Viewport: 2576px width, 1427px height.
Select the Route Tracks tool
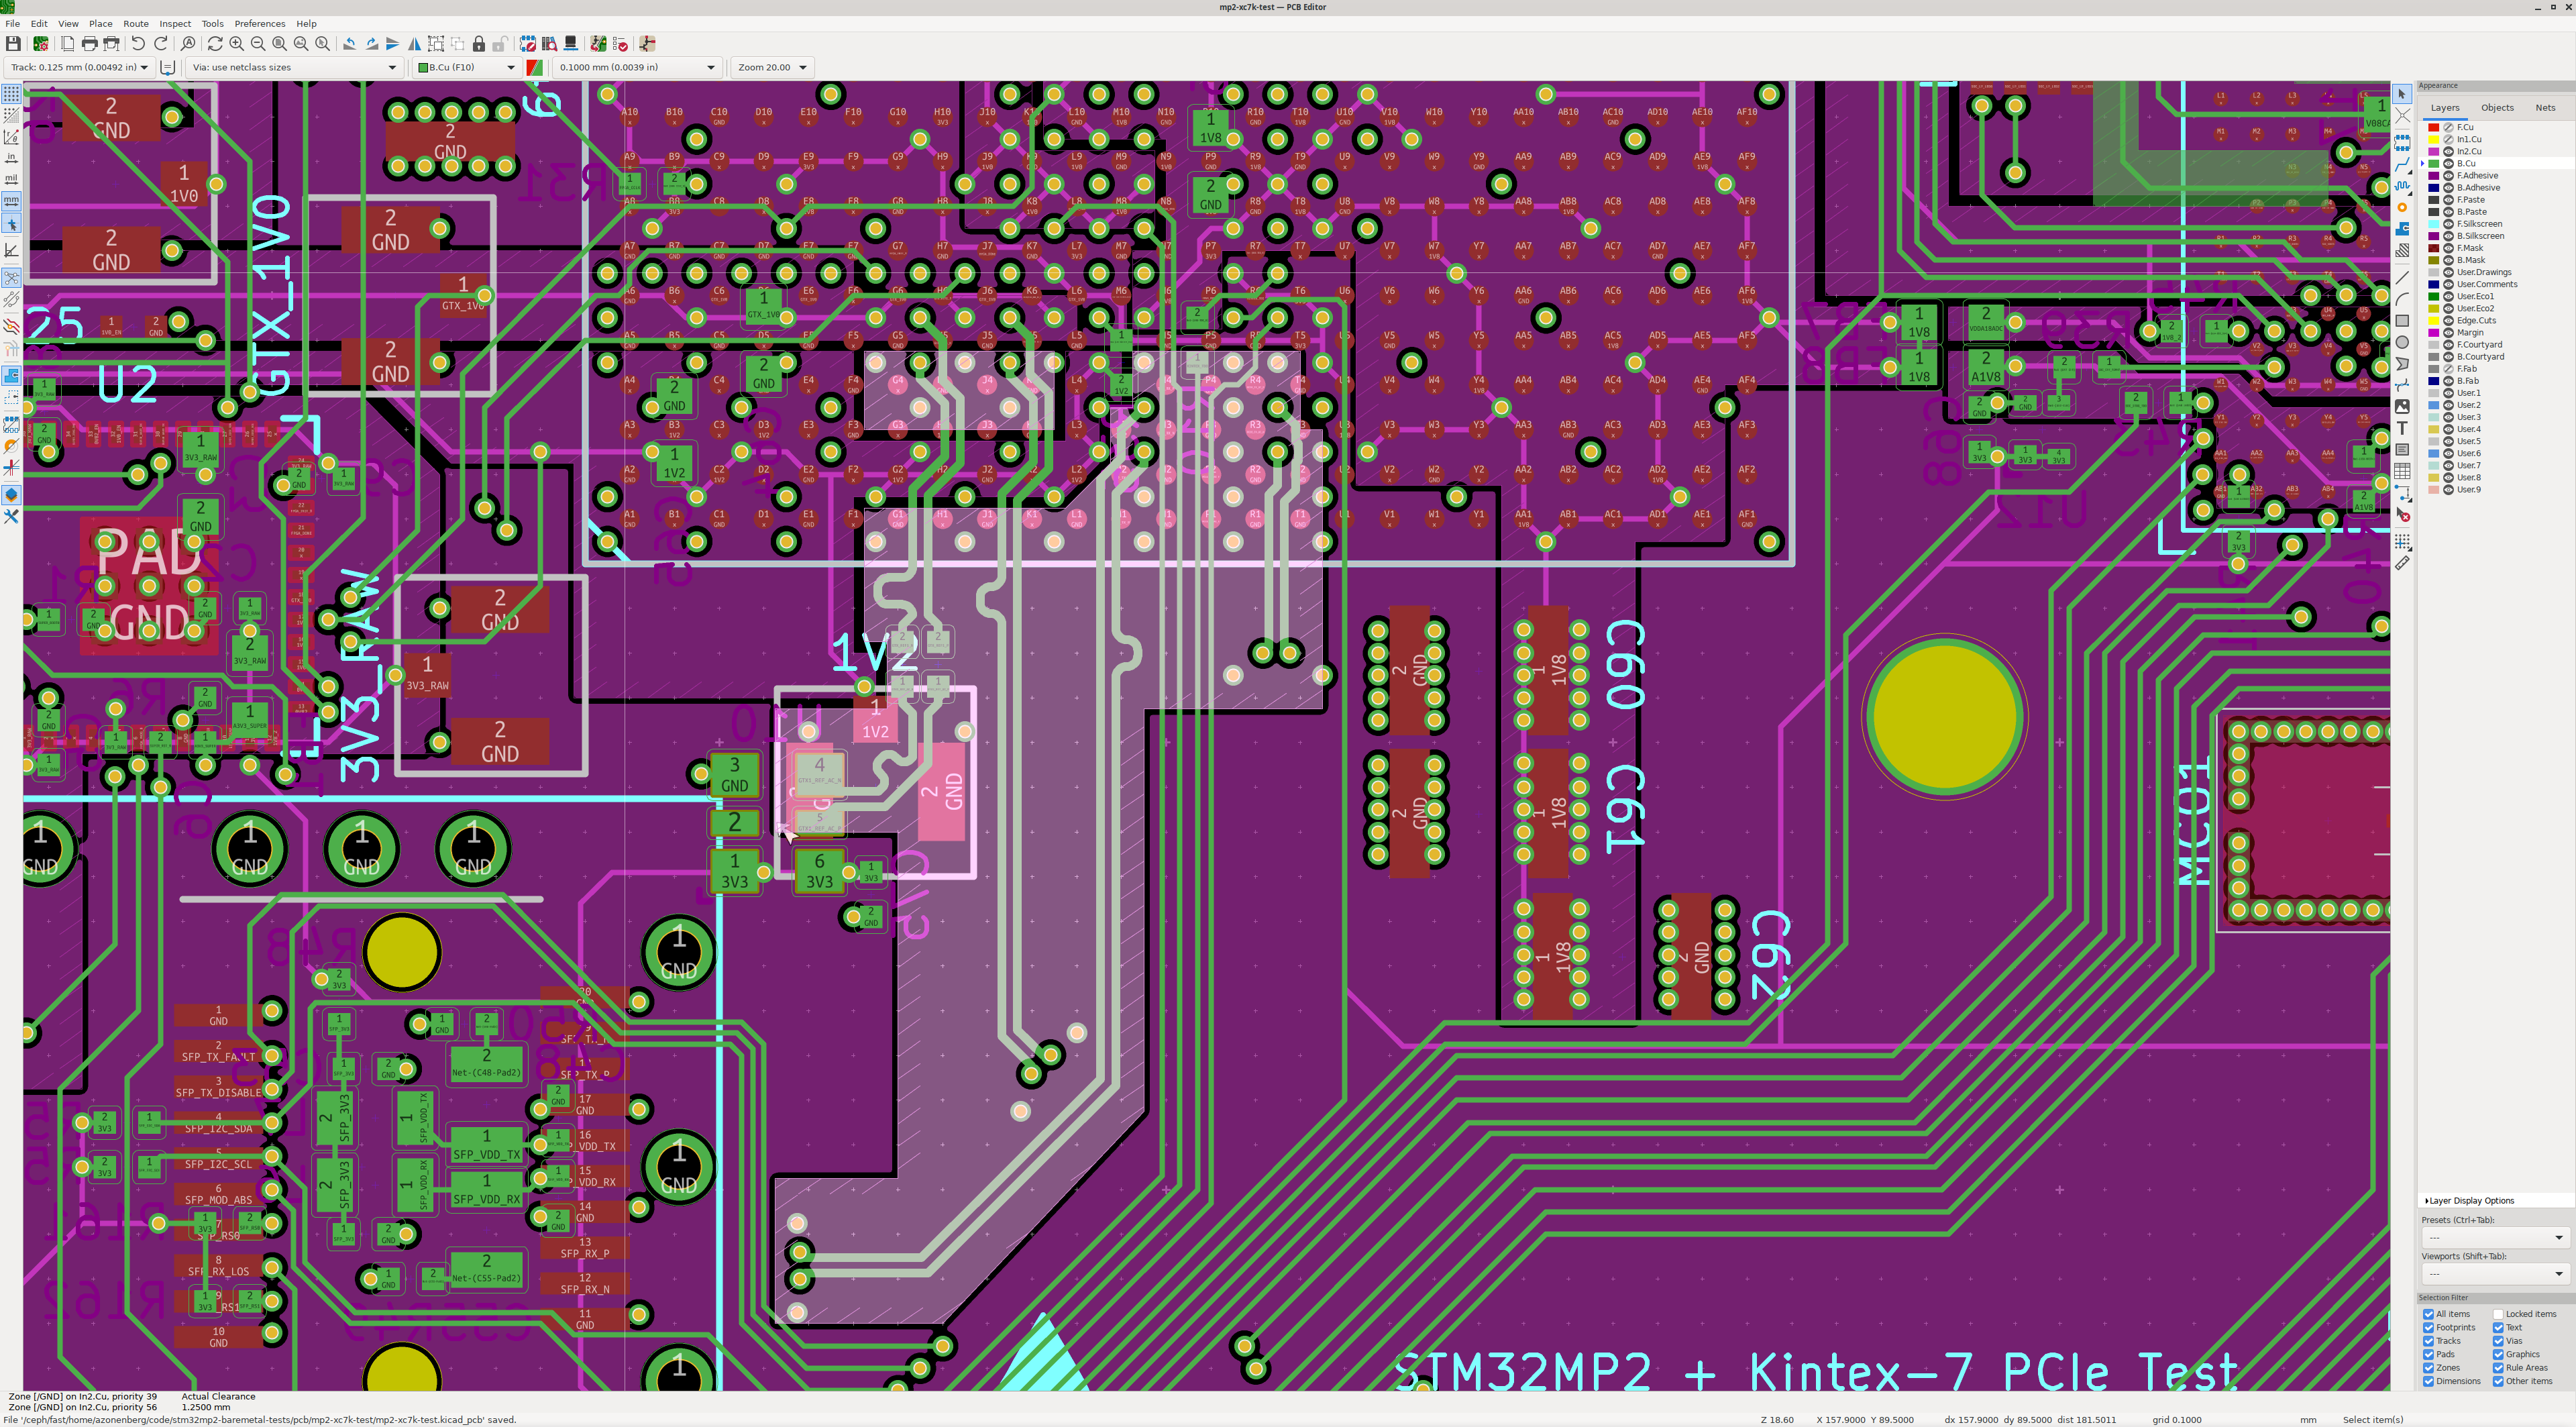click(x=2402, y=164)
